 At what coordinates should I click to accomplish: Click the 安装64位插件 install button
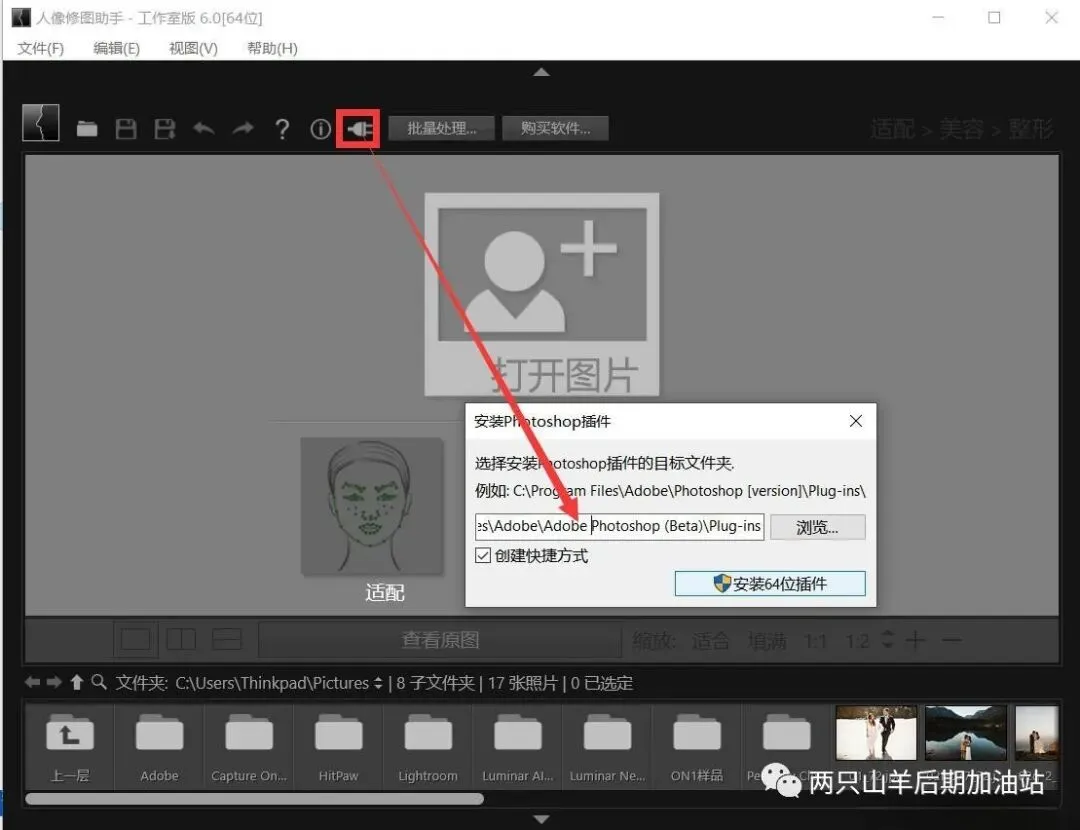pyautogui.click(x=770, y=583)
